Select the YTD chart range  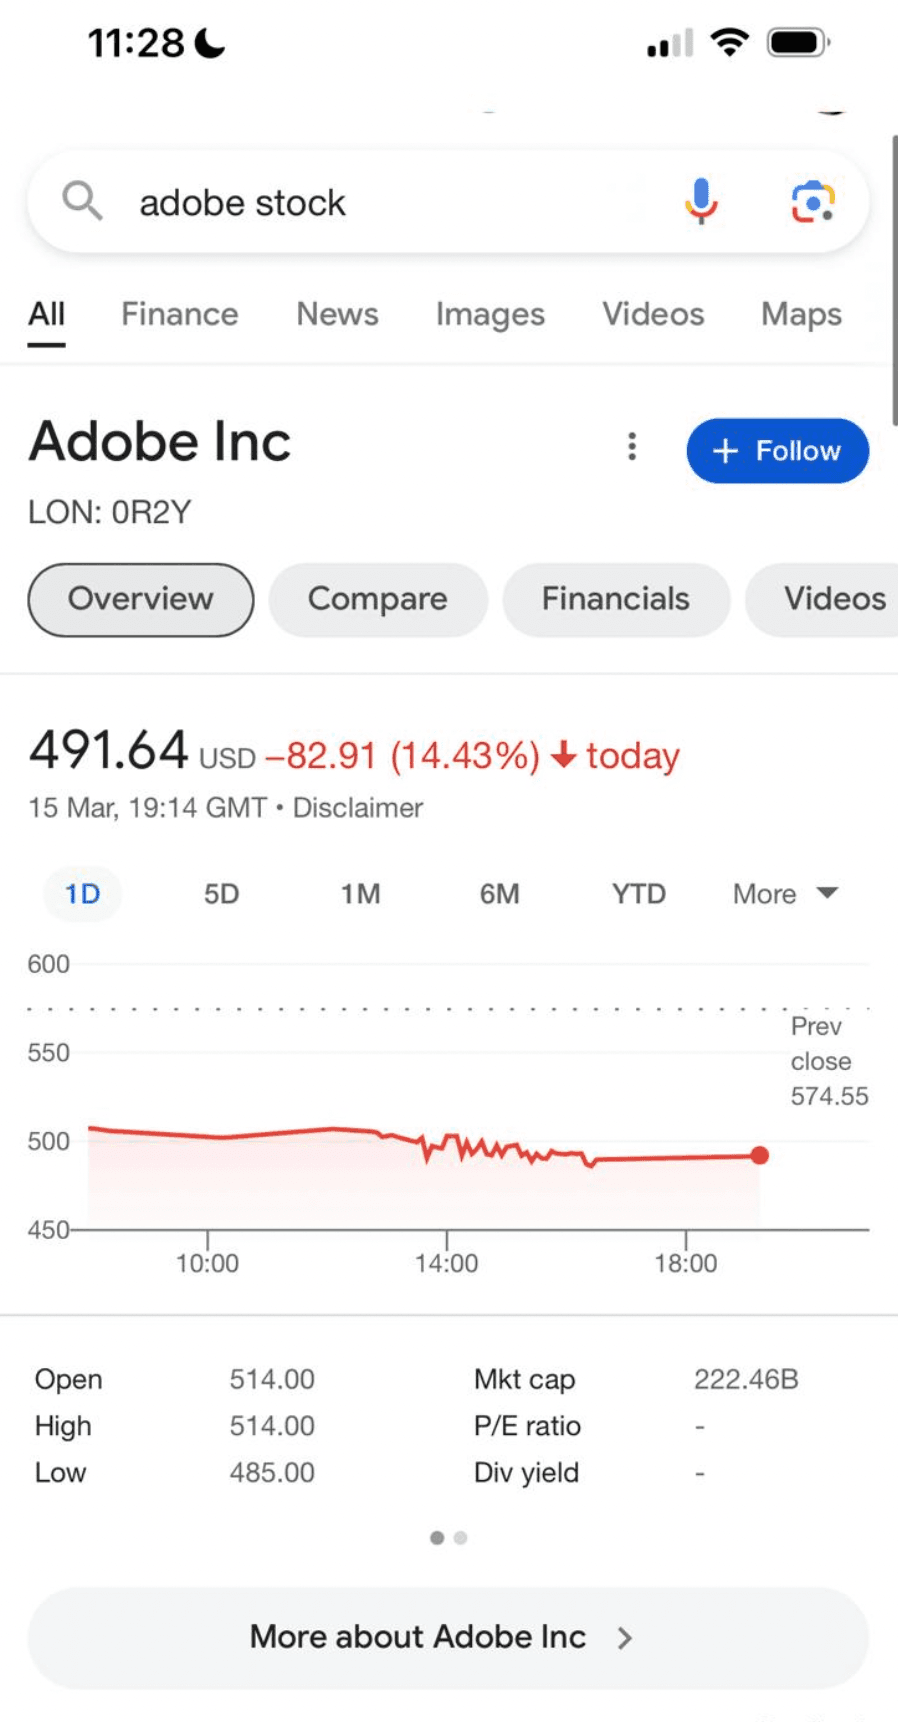639,894
